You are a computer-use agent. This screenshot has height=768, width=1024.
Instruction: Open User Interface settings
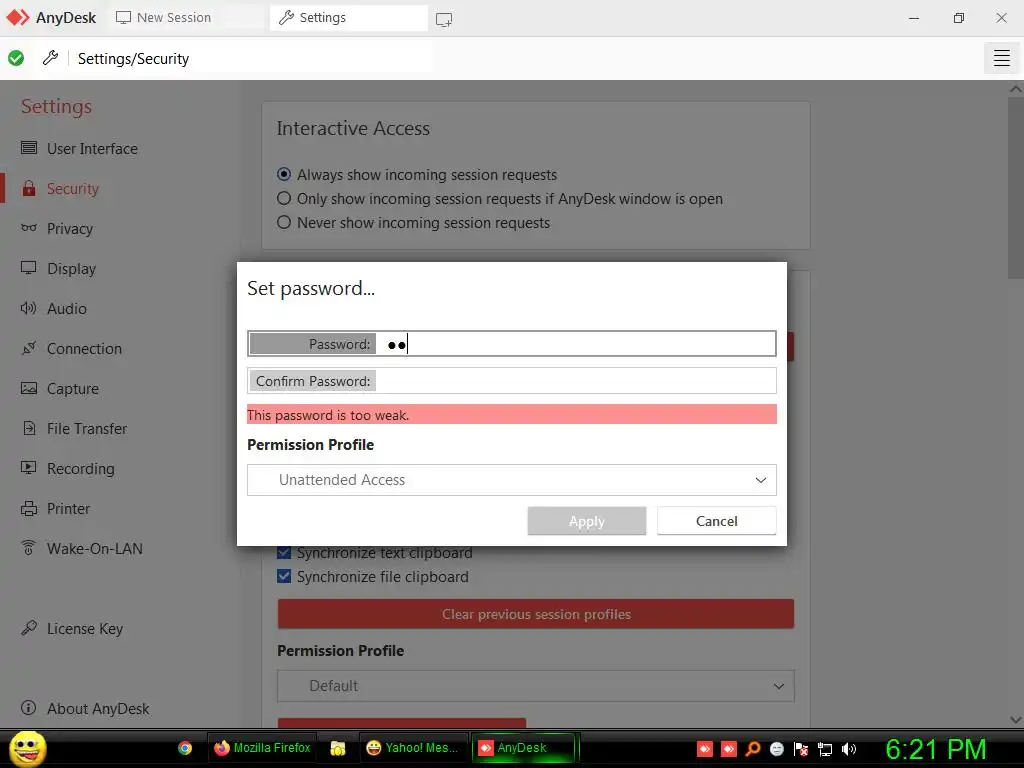point(92,148)
